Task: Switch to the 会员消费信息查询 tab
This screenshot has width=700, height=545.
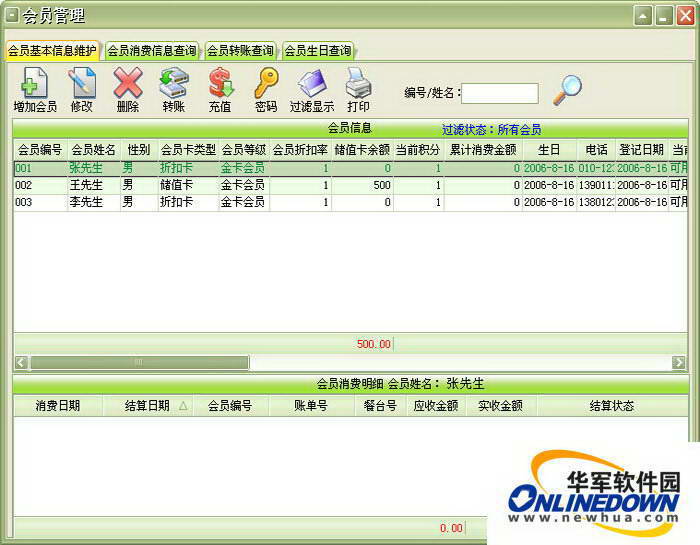Action: click(152, 50)
